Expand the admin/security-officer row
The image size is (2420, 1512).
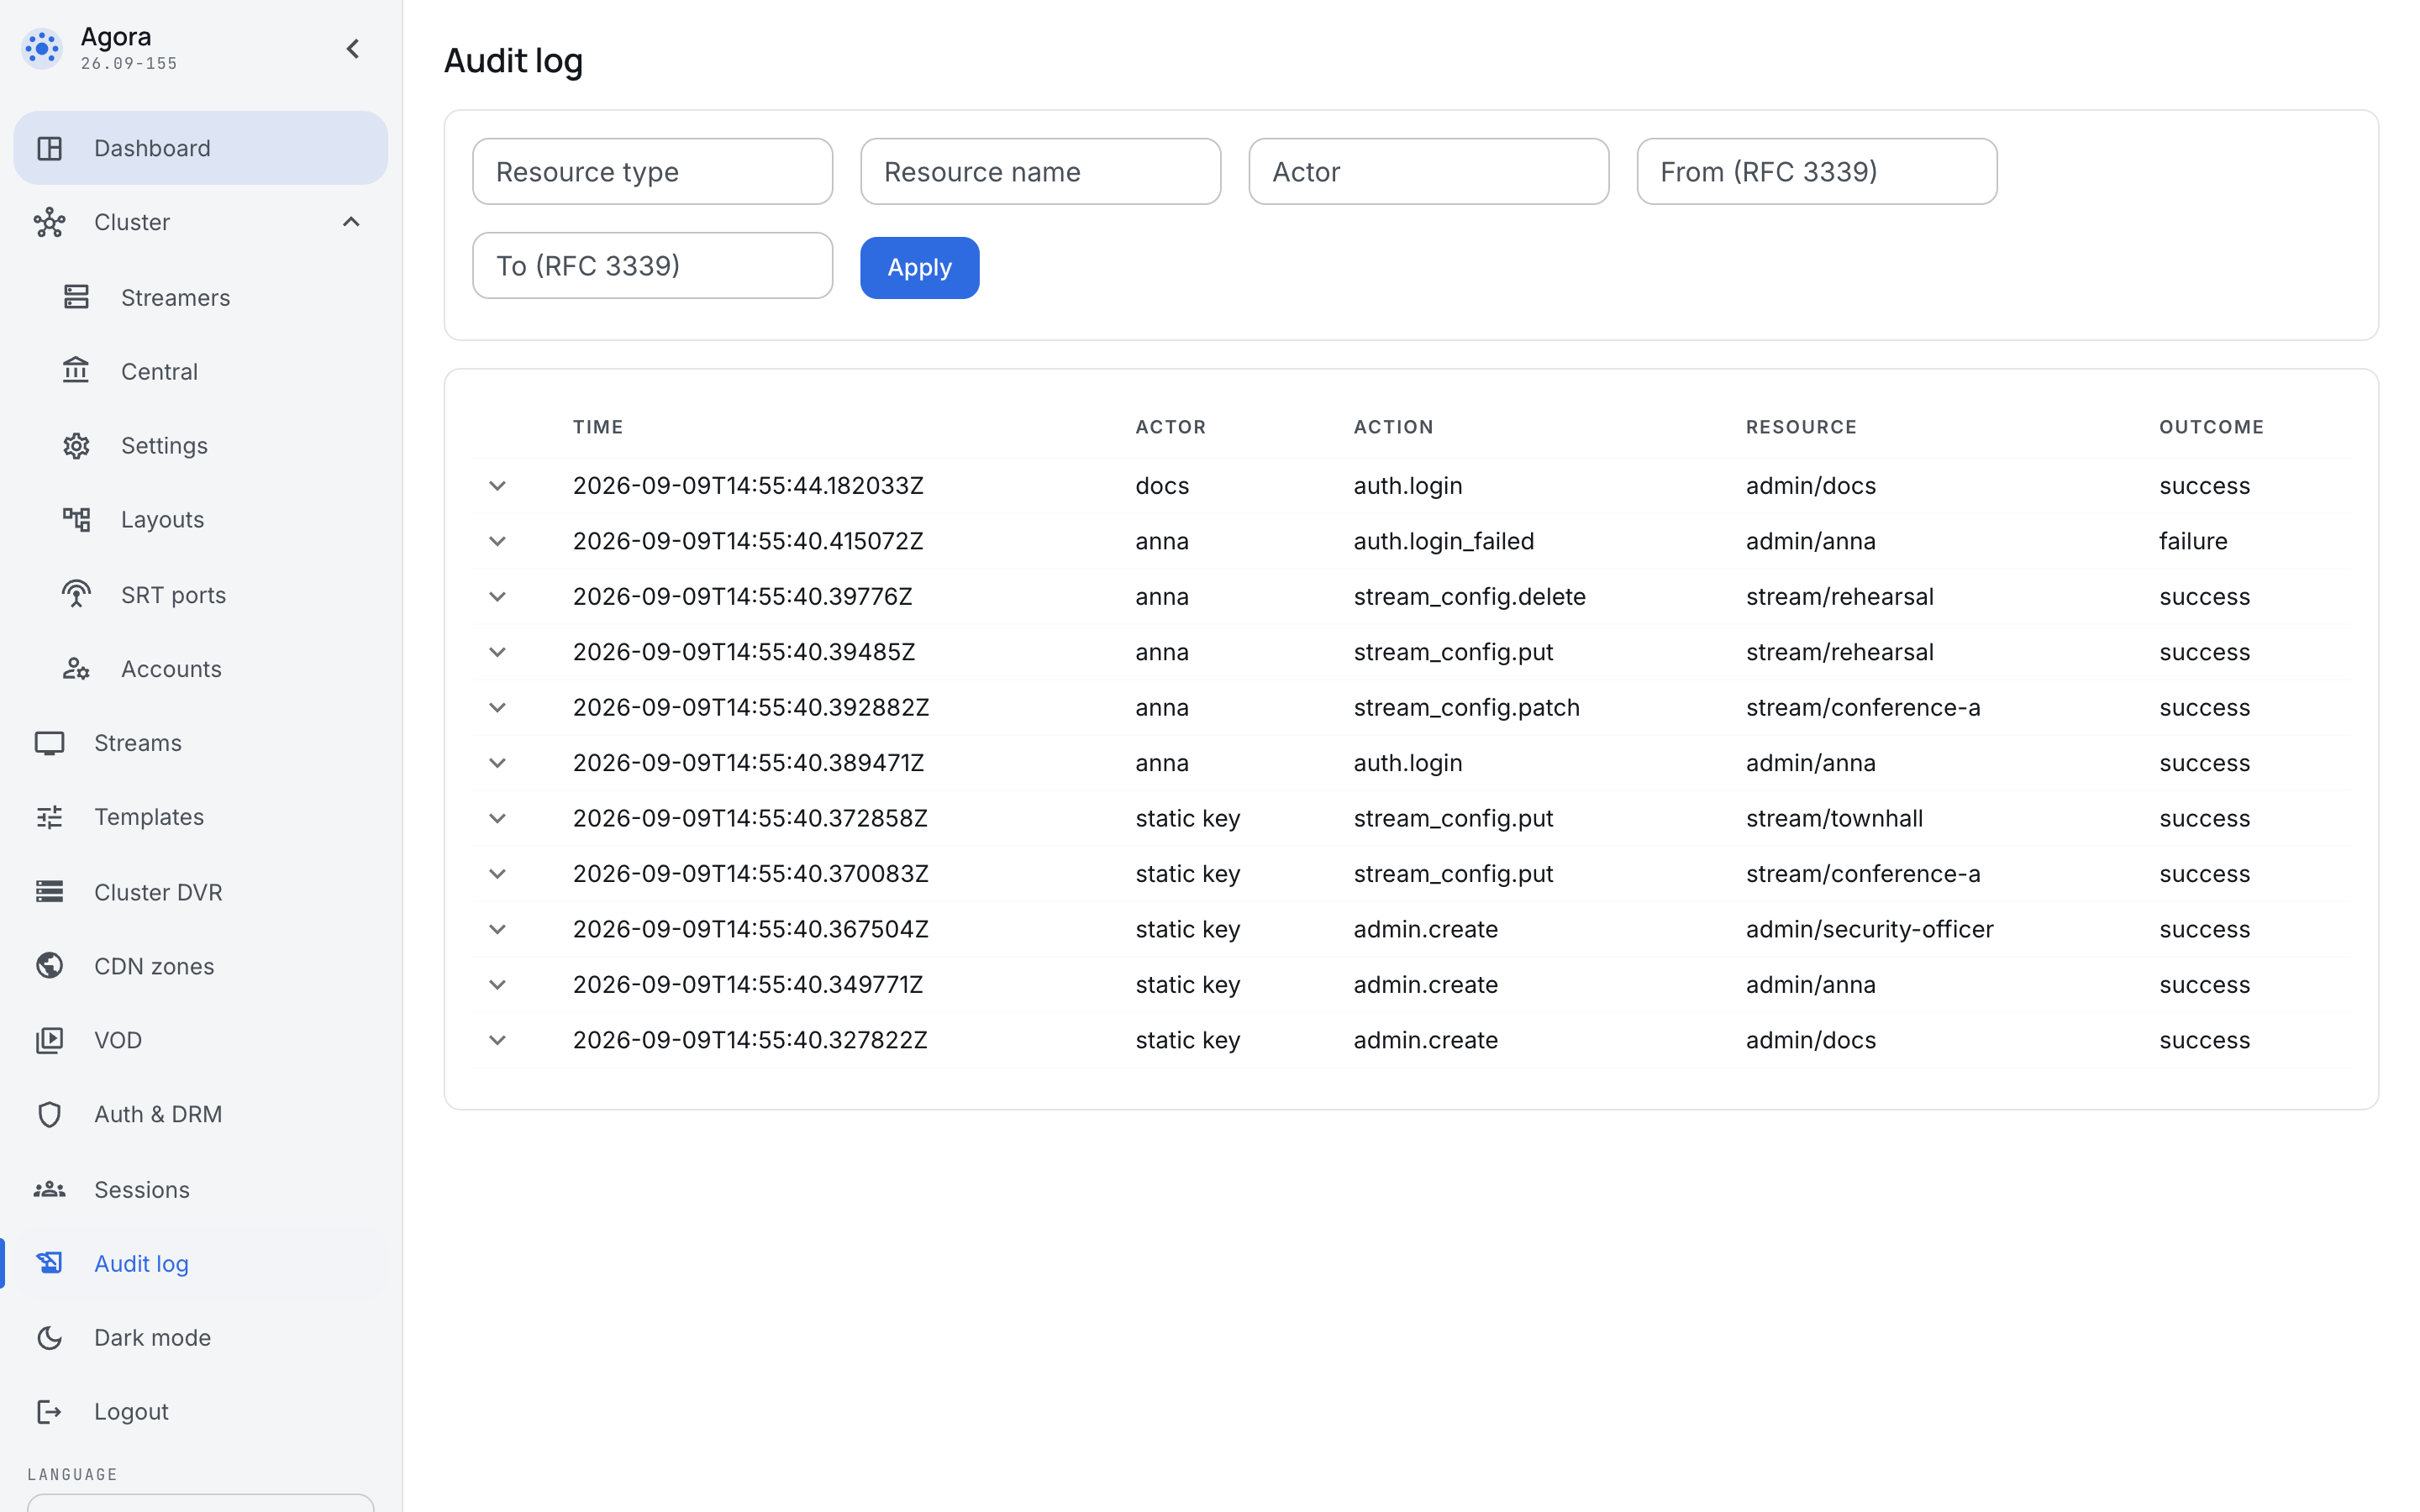pyautogui.click(x=498, y=930)
